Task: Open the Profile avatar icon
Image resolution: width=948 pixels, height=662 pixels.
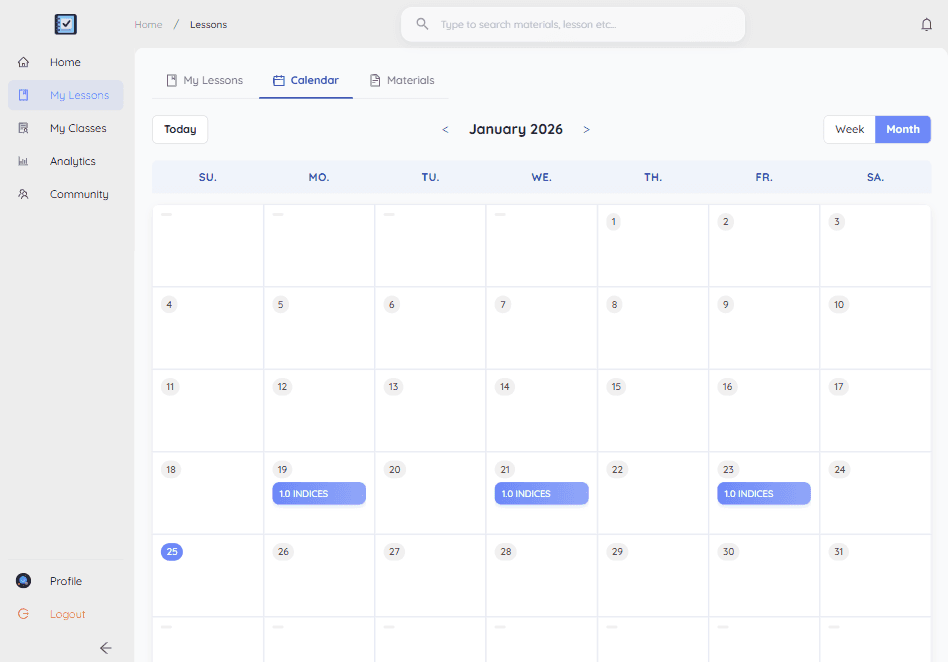Action: point(23,580)
